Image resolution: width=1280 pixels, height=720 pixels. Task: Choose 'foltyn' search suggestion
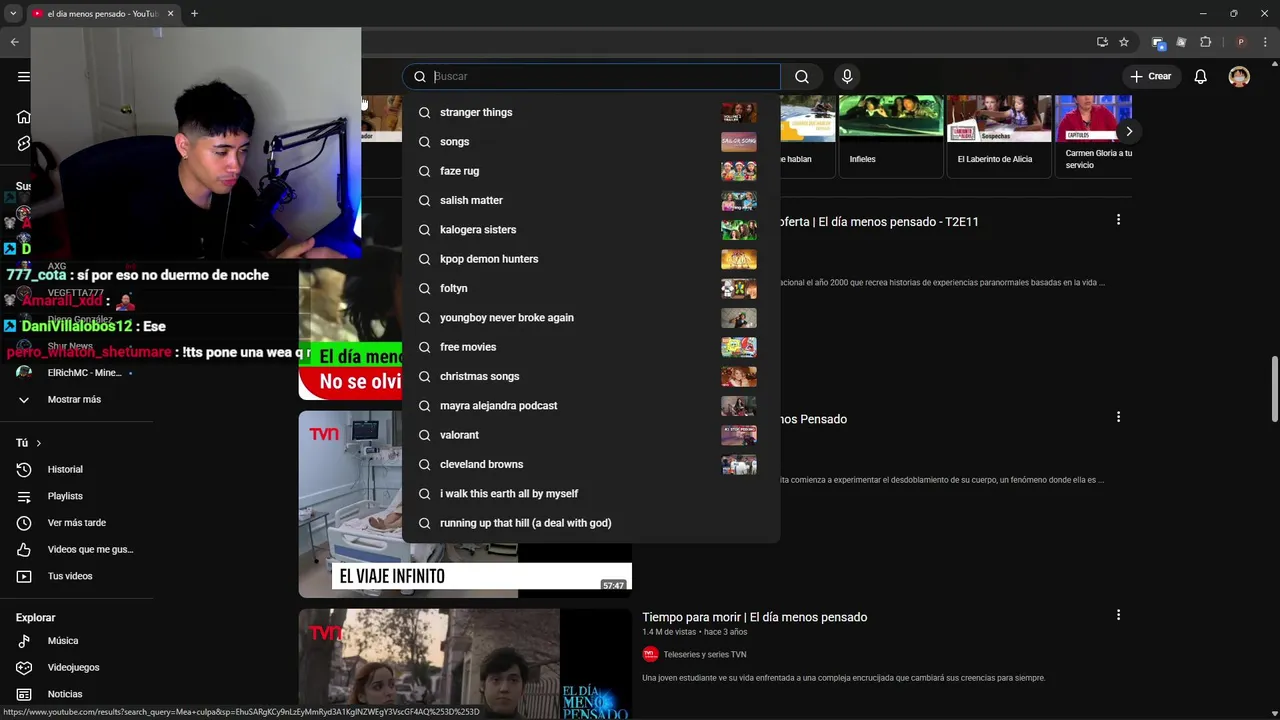[590, 289]
